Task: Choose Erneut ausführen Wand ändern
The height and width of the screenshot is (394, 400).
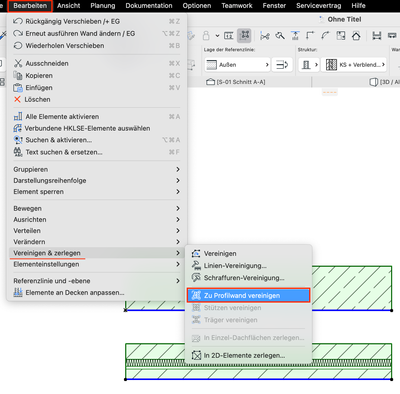Action: click(97, 33)
